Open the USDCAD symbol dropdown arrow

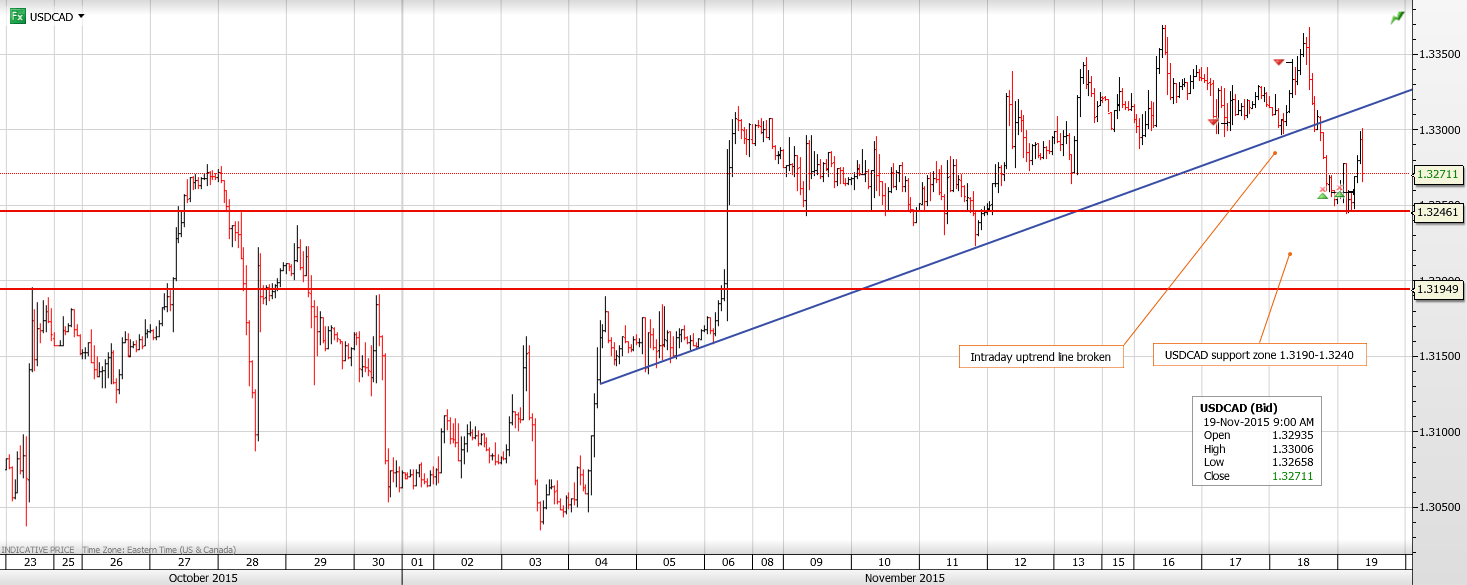[81, 16]
